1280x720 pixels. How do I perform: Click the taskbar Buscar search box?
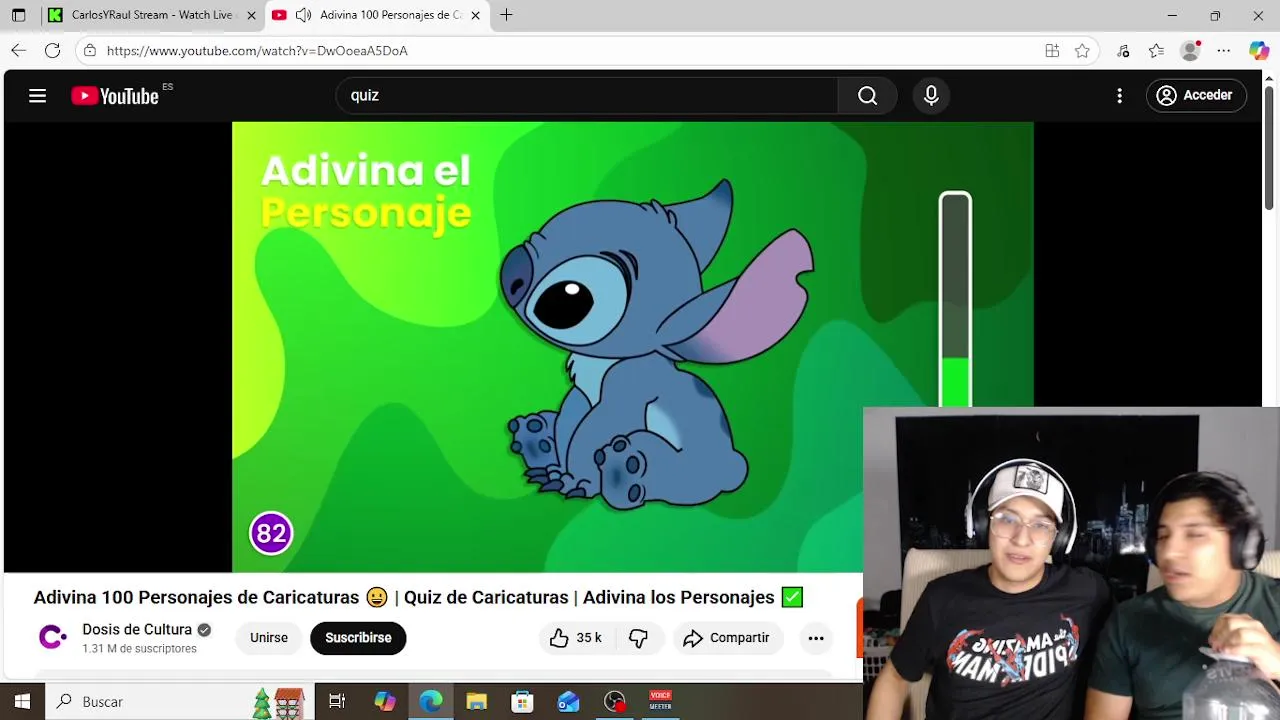[179, 702]
